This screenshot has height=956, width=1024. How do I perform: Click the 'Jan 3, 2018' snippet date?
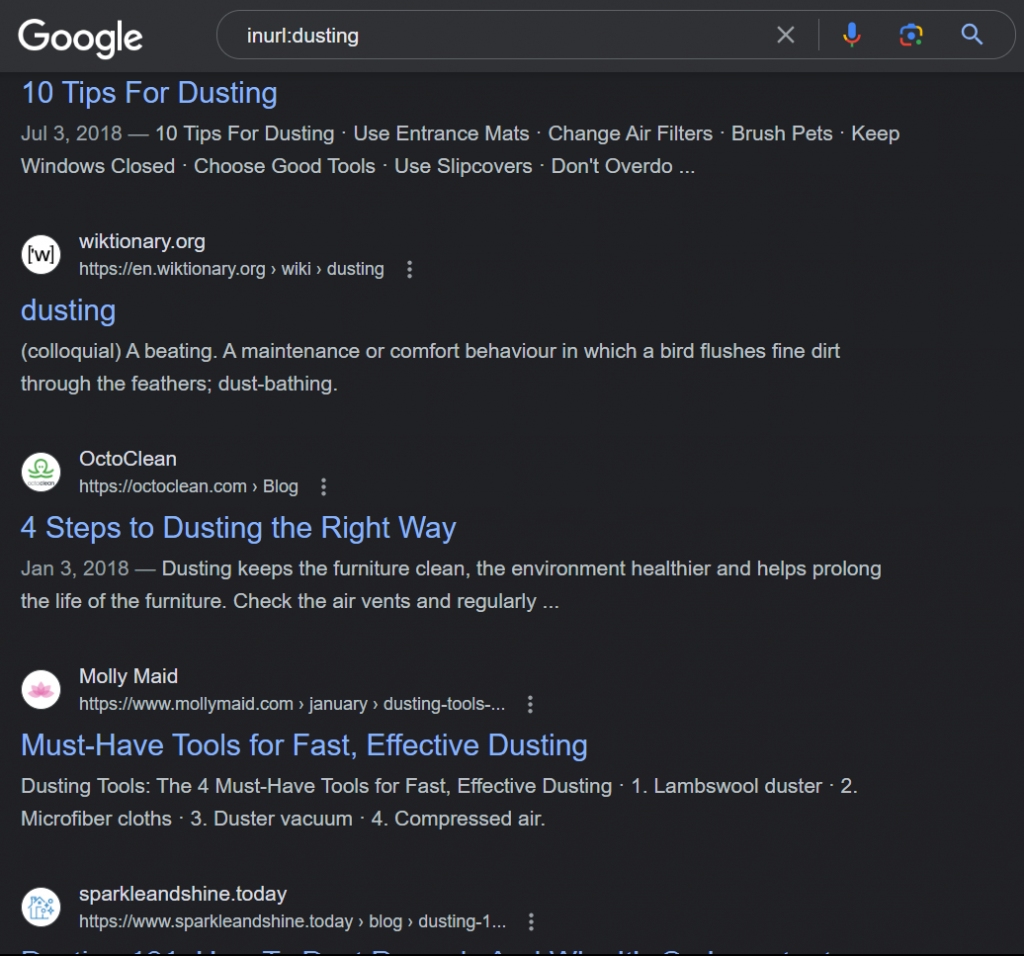75,568
